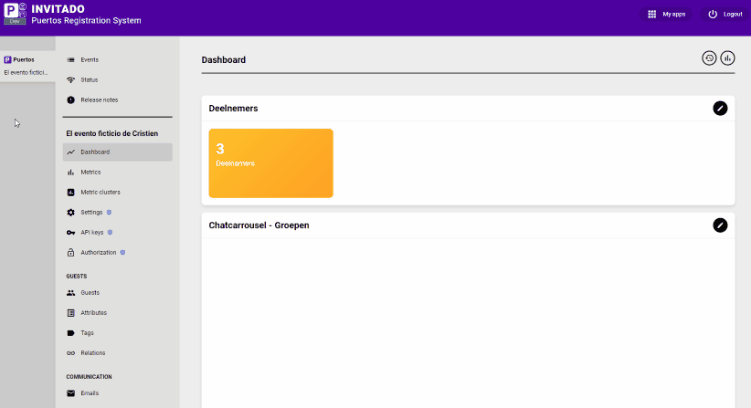Click the COMMUNICATION section label

click(x=89, y=377)
